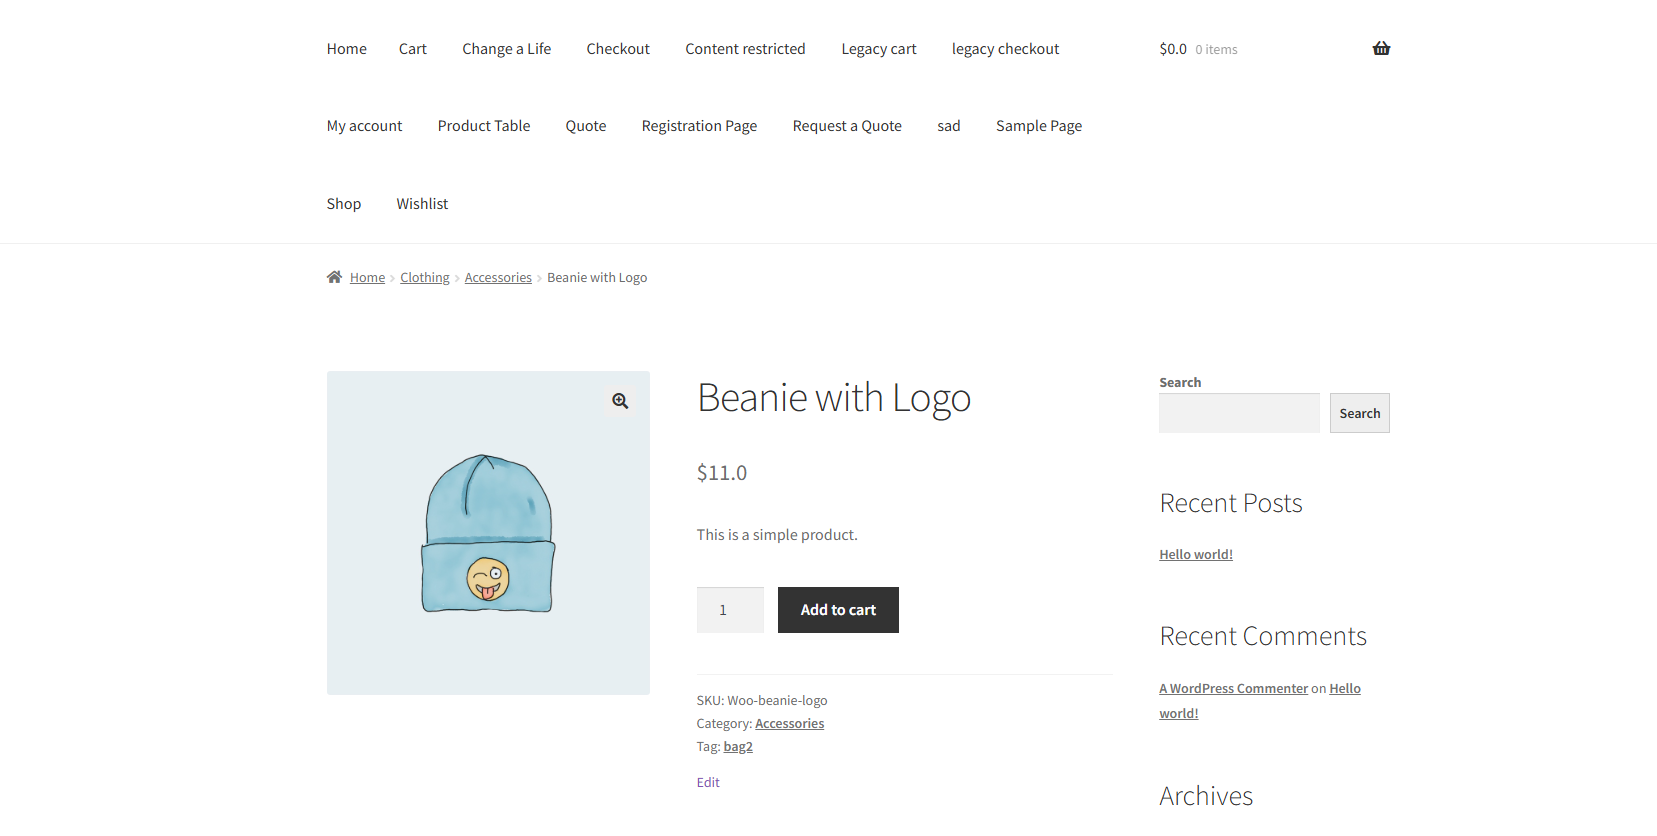The image size is (1657, 836).
Task: Click the Search button in sidebar
Action: (x=1359, y=413)
